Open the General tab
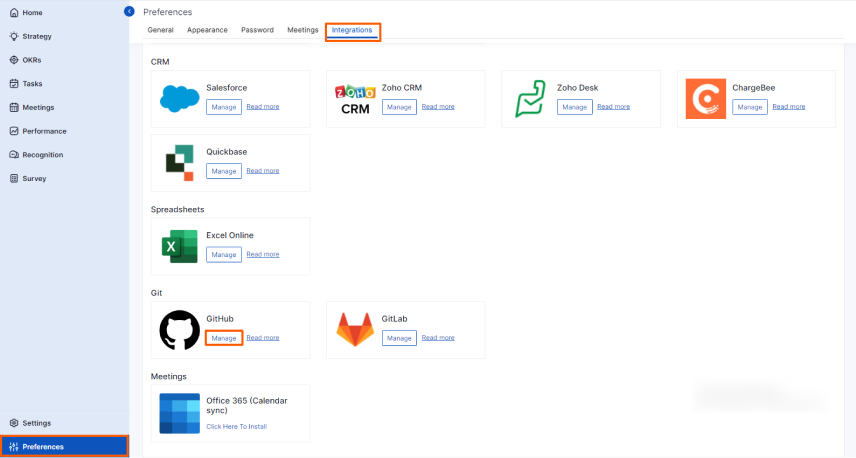856x458 pixels. coord(160,30)
